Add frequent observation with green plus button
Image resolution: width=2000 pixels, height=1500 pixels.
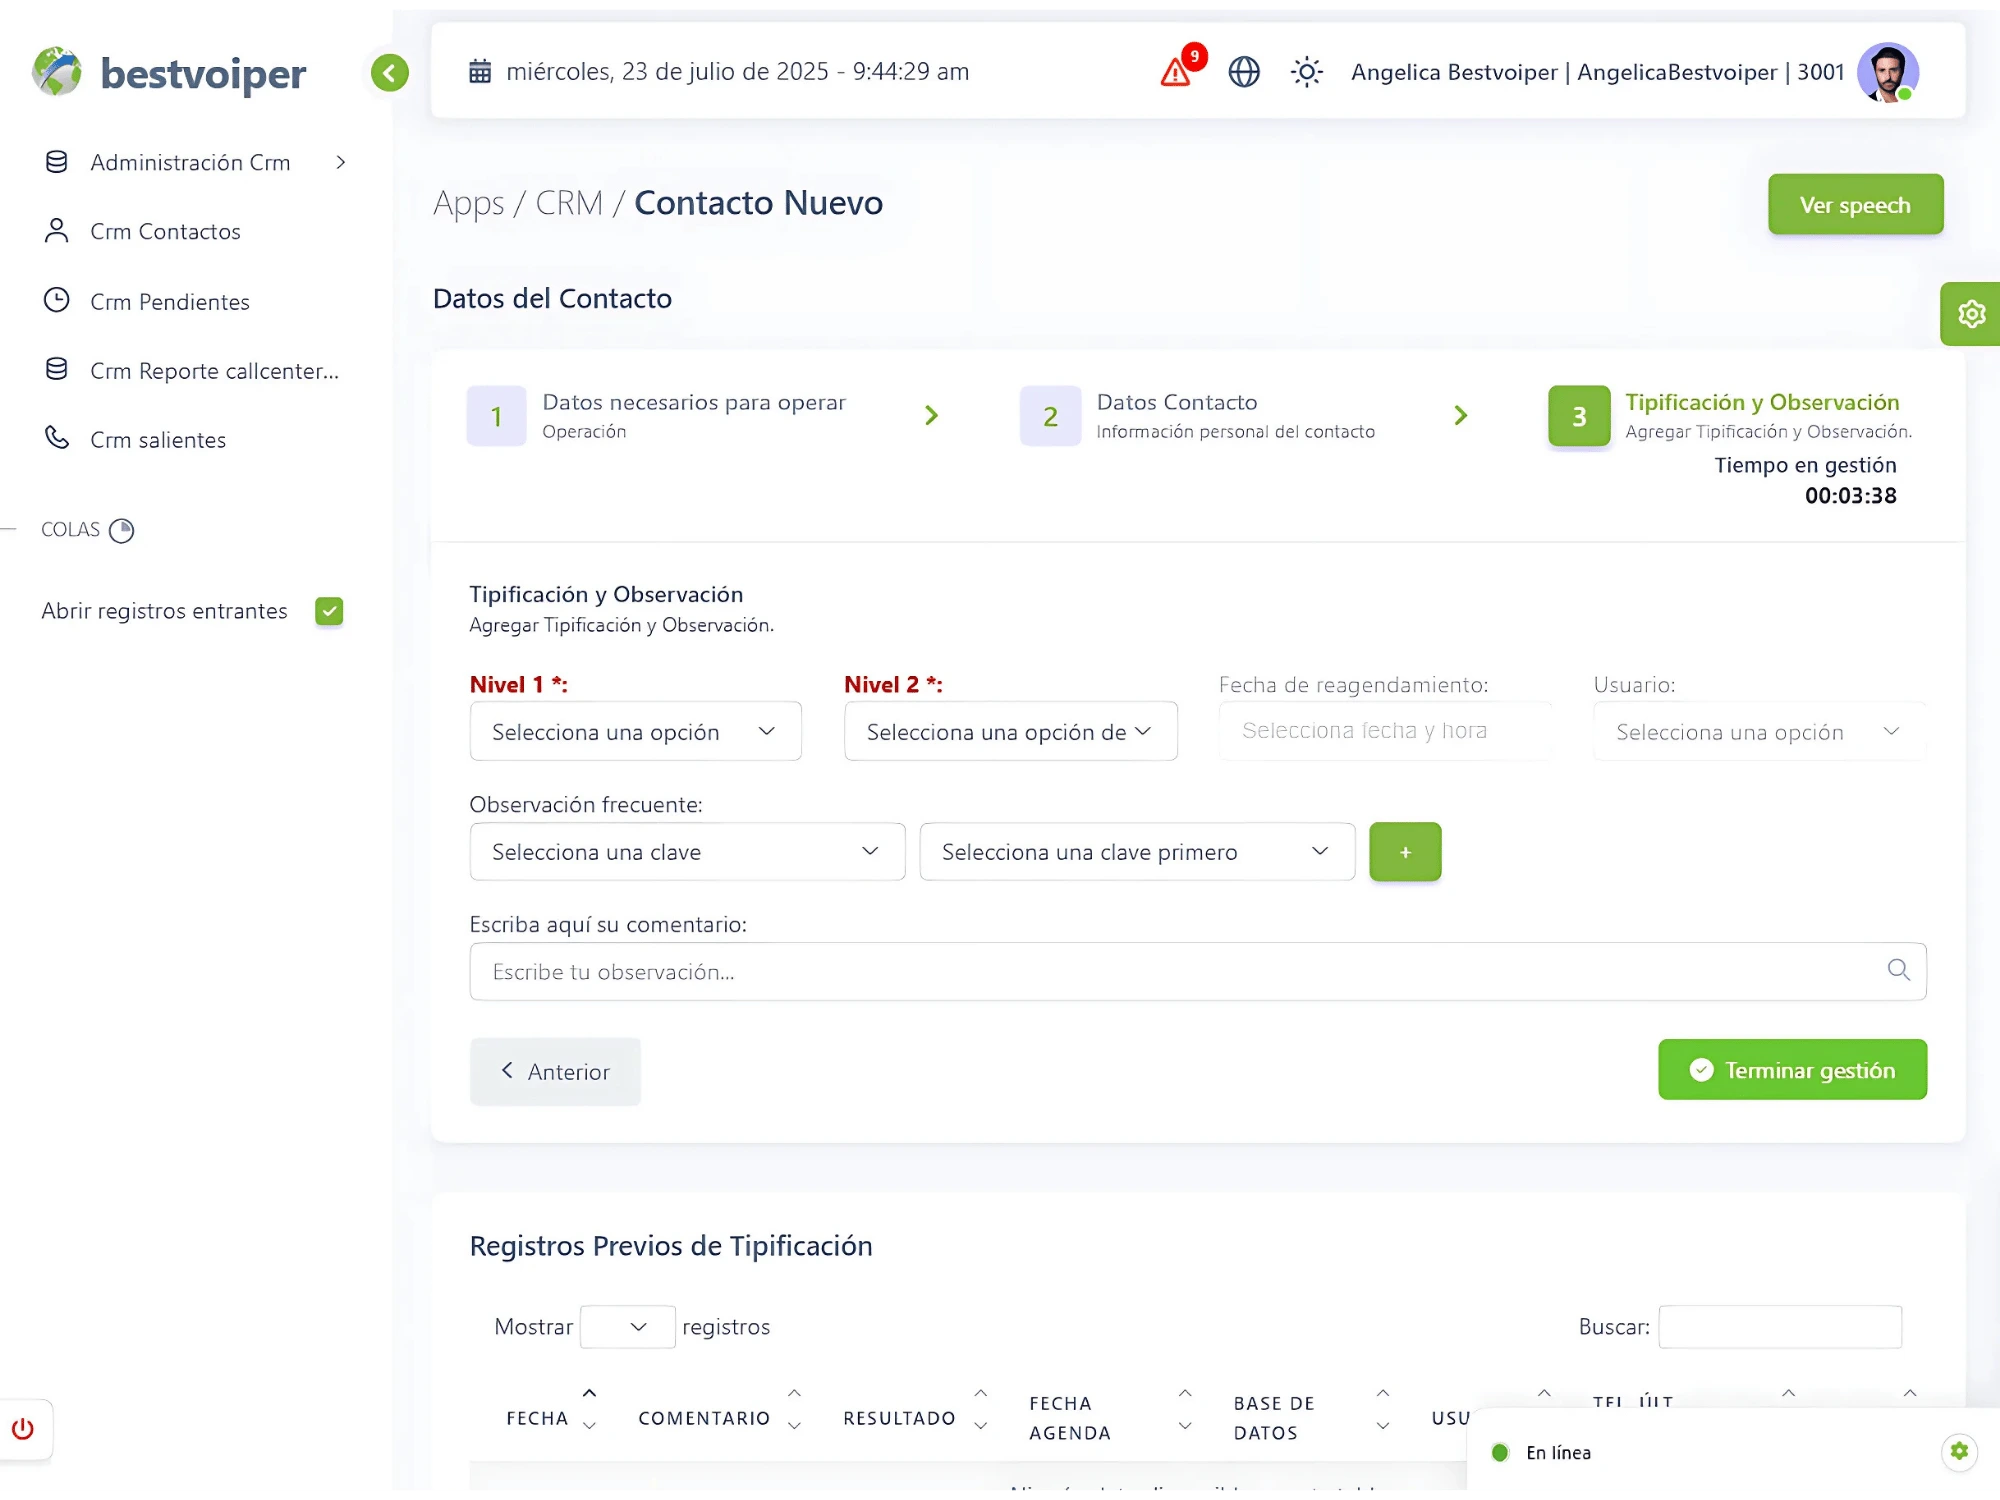pyautogui.click(x=1405, y=852)
